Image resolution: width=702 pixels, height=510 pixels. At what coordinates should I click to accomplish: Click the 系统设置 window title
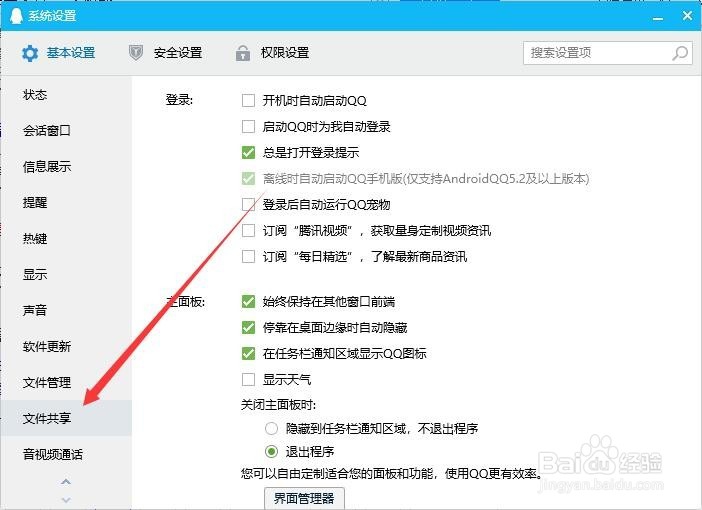pyautogui.click(x=52, y=16)
